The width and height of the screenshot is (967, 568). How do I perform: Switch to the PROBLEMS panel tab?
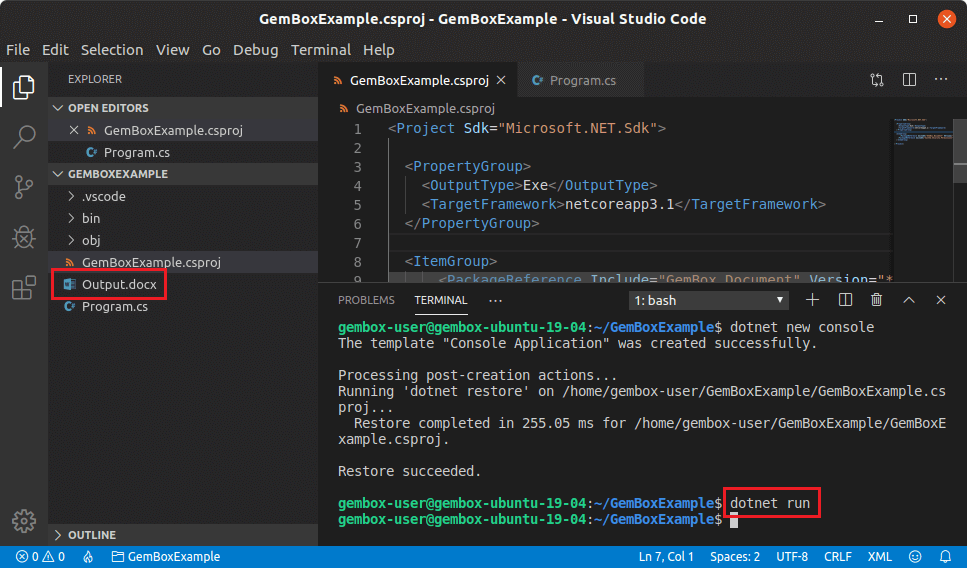pyautogui.click(x=366, y=300)
